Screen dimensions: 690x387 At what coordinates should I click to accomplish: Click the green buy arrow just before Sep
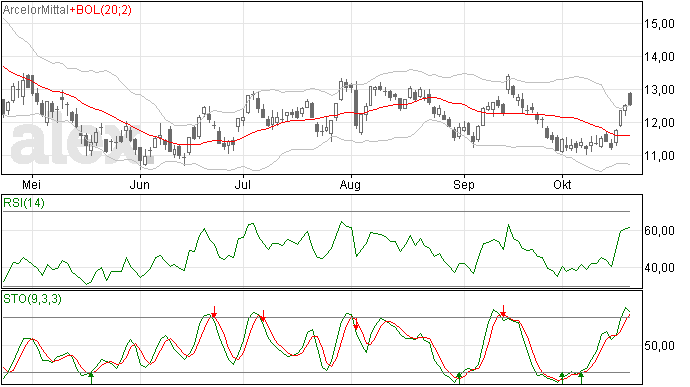coord(459,378)
